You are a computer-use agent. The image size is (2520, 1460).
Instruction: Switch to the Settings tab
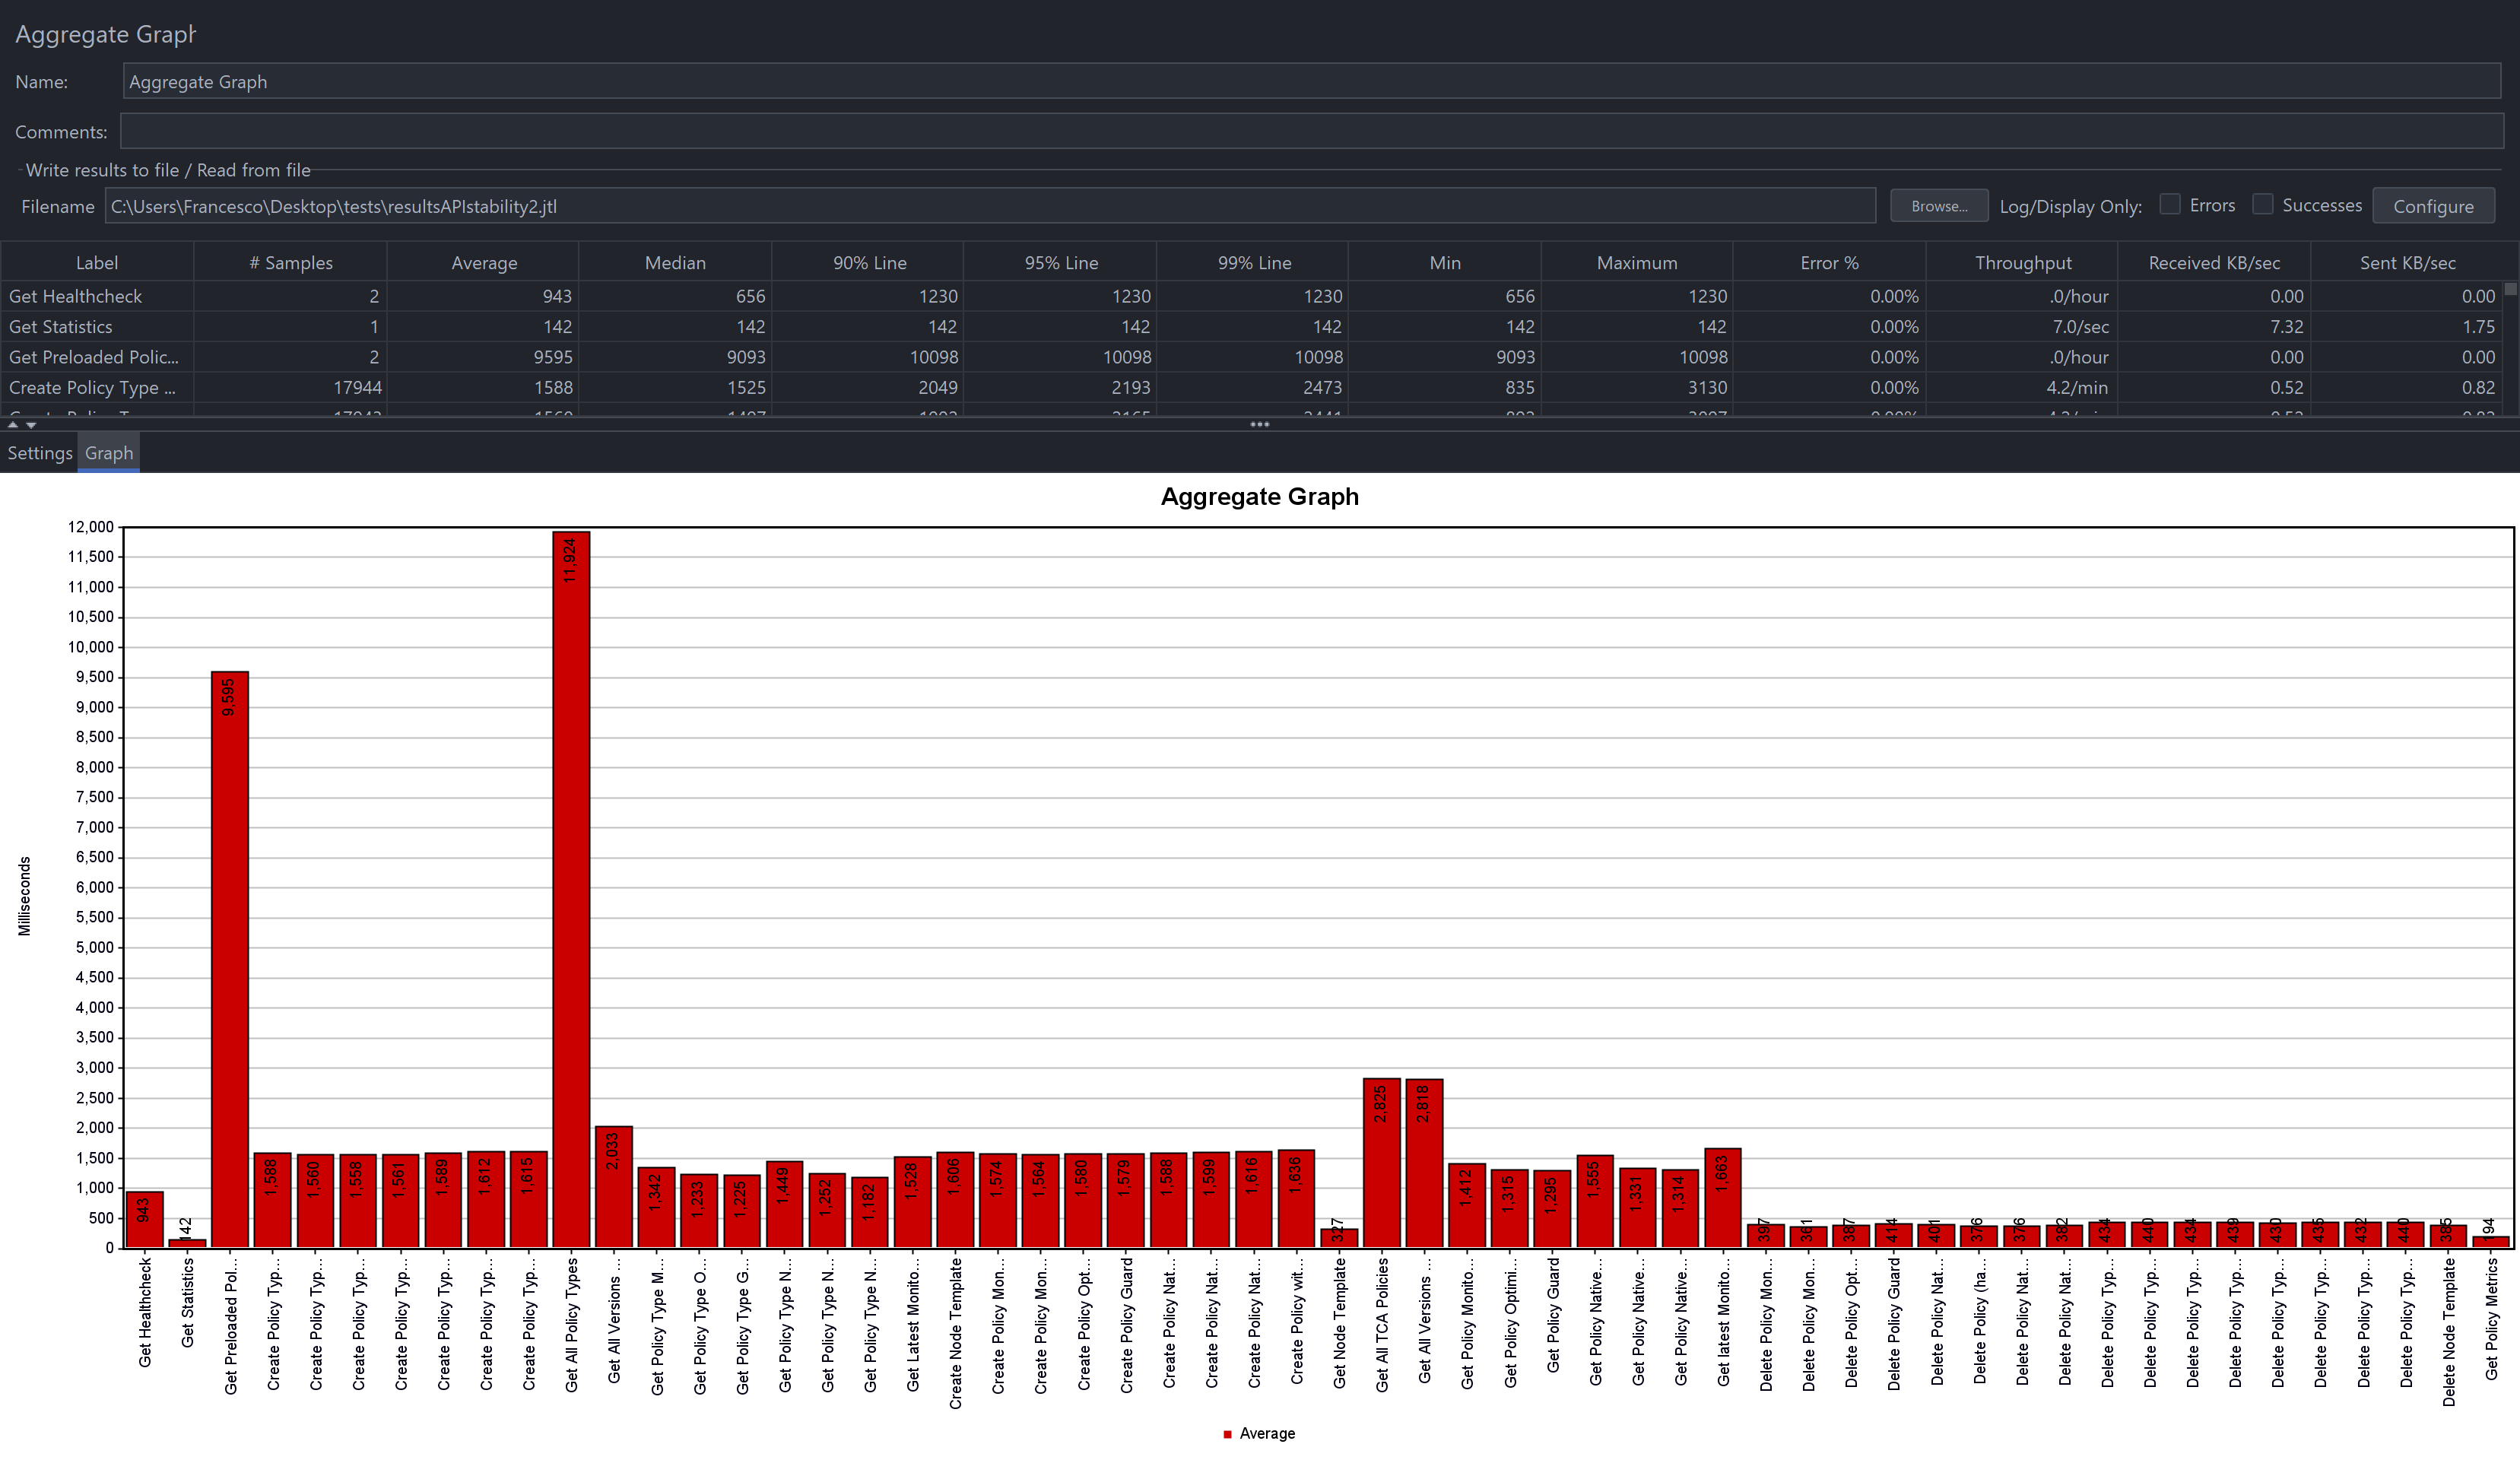40,453
